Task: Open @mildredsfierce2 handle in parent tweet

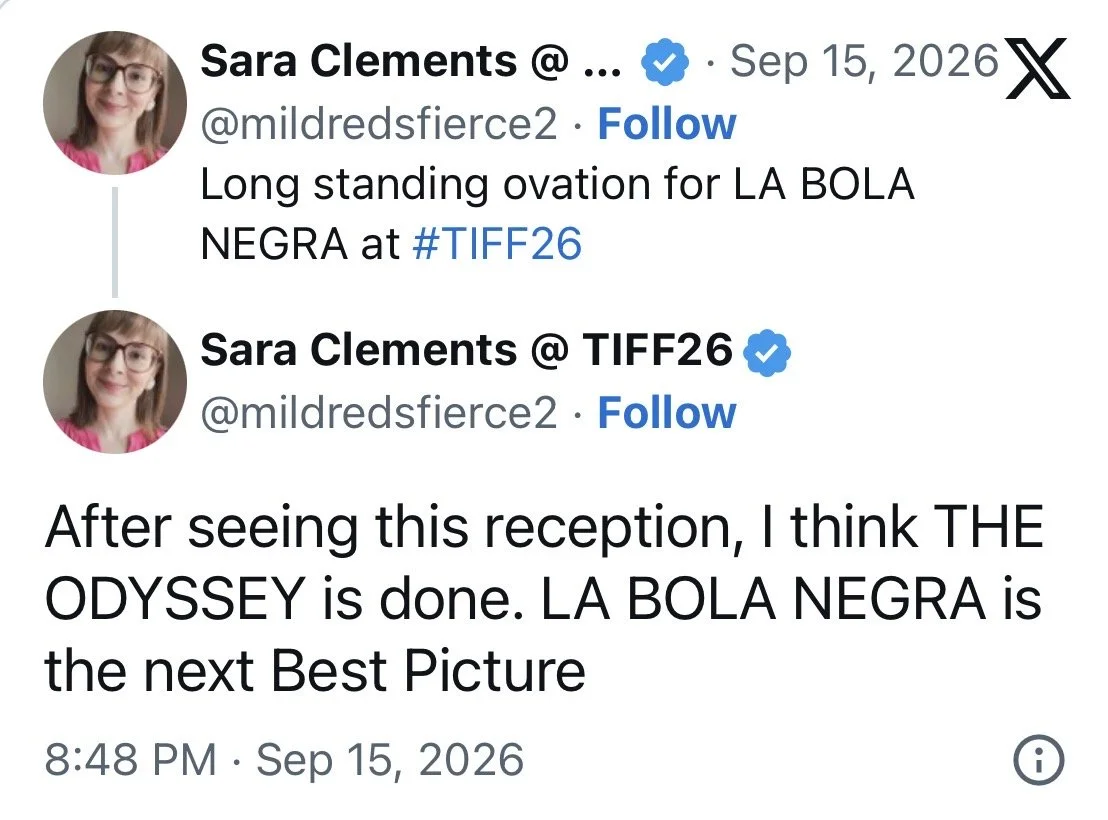Action: point(379,124)
